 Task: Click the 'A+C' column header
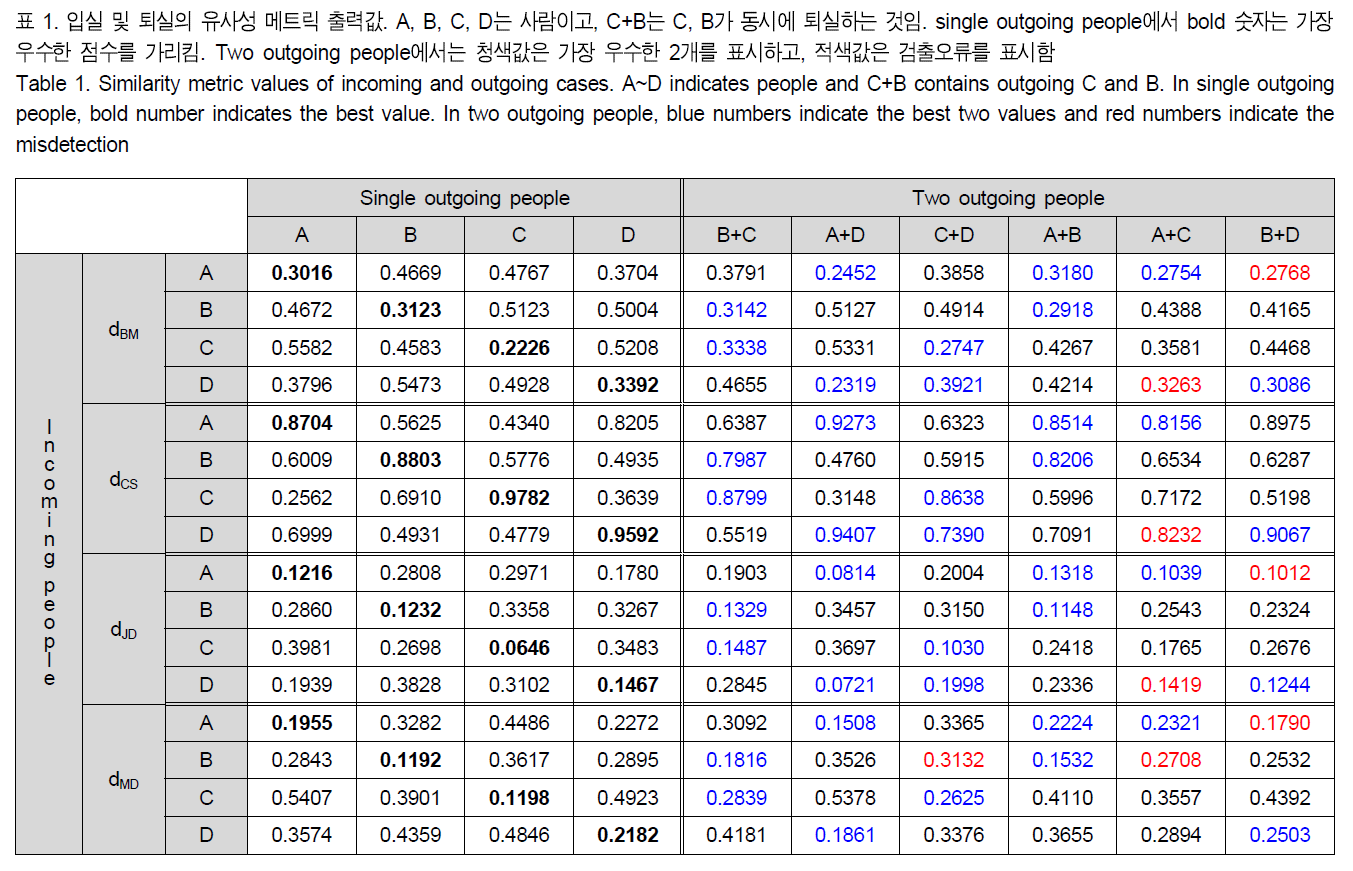1171,235
